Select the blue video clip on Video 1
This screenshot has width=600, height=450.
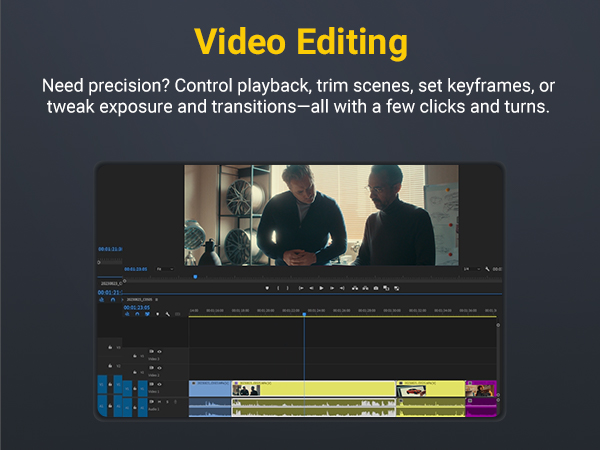tap(210, 388)
